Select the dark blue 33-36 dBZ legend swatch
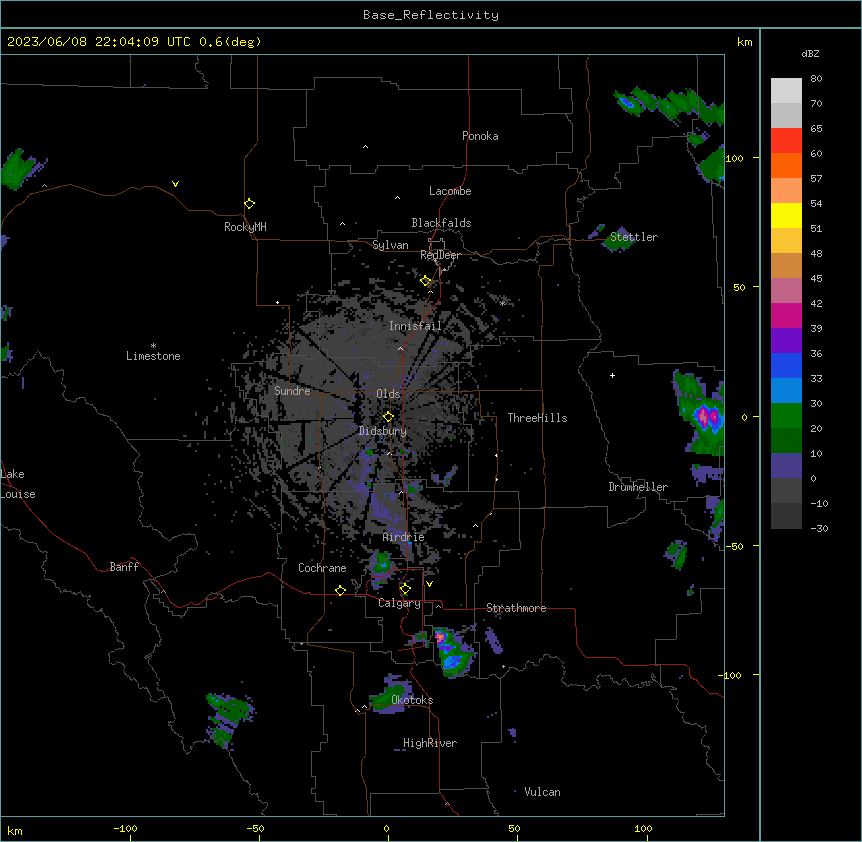 coord(786,365)
